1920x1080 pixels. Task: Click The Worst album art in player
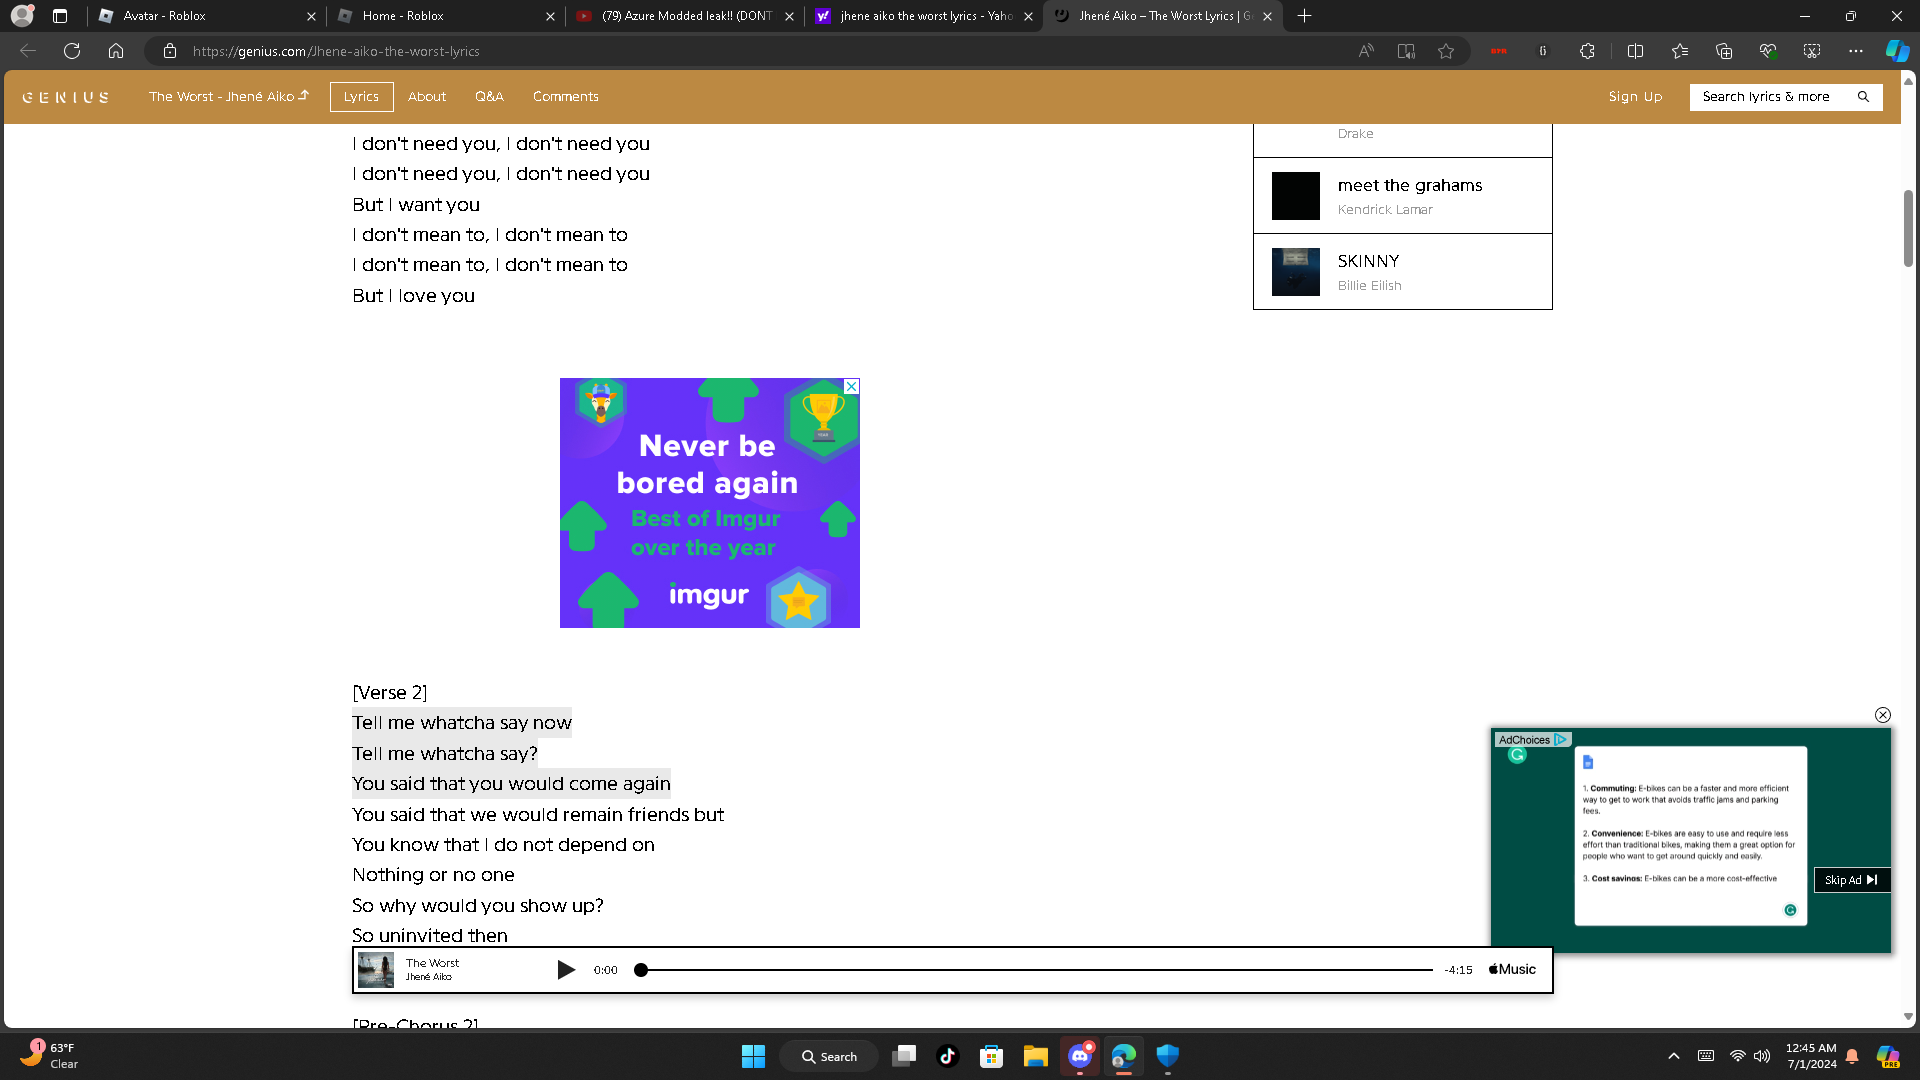click(x=376, y=970)
